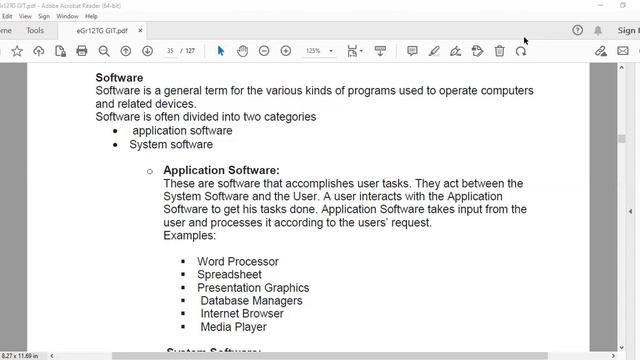This screenshot has width=640, height=360.
Task: Click the page size 8.27 x 11.69 in
Action: click(x=20, y=356)
